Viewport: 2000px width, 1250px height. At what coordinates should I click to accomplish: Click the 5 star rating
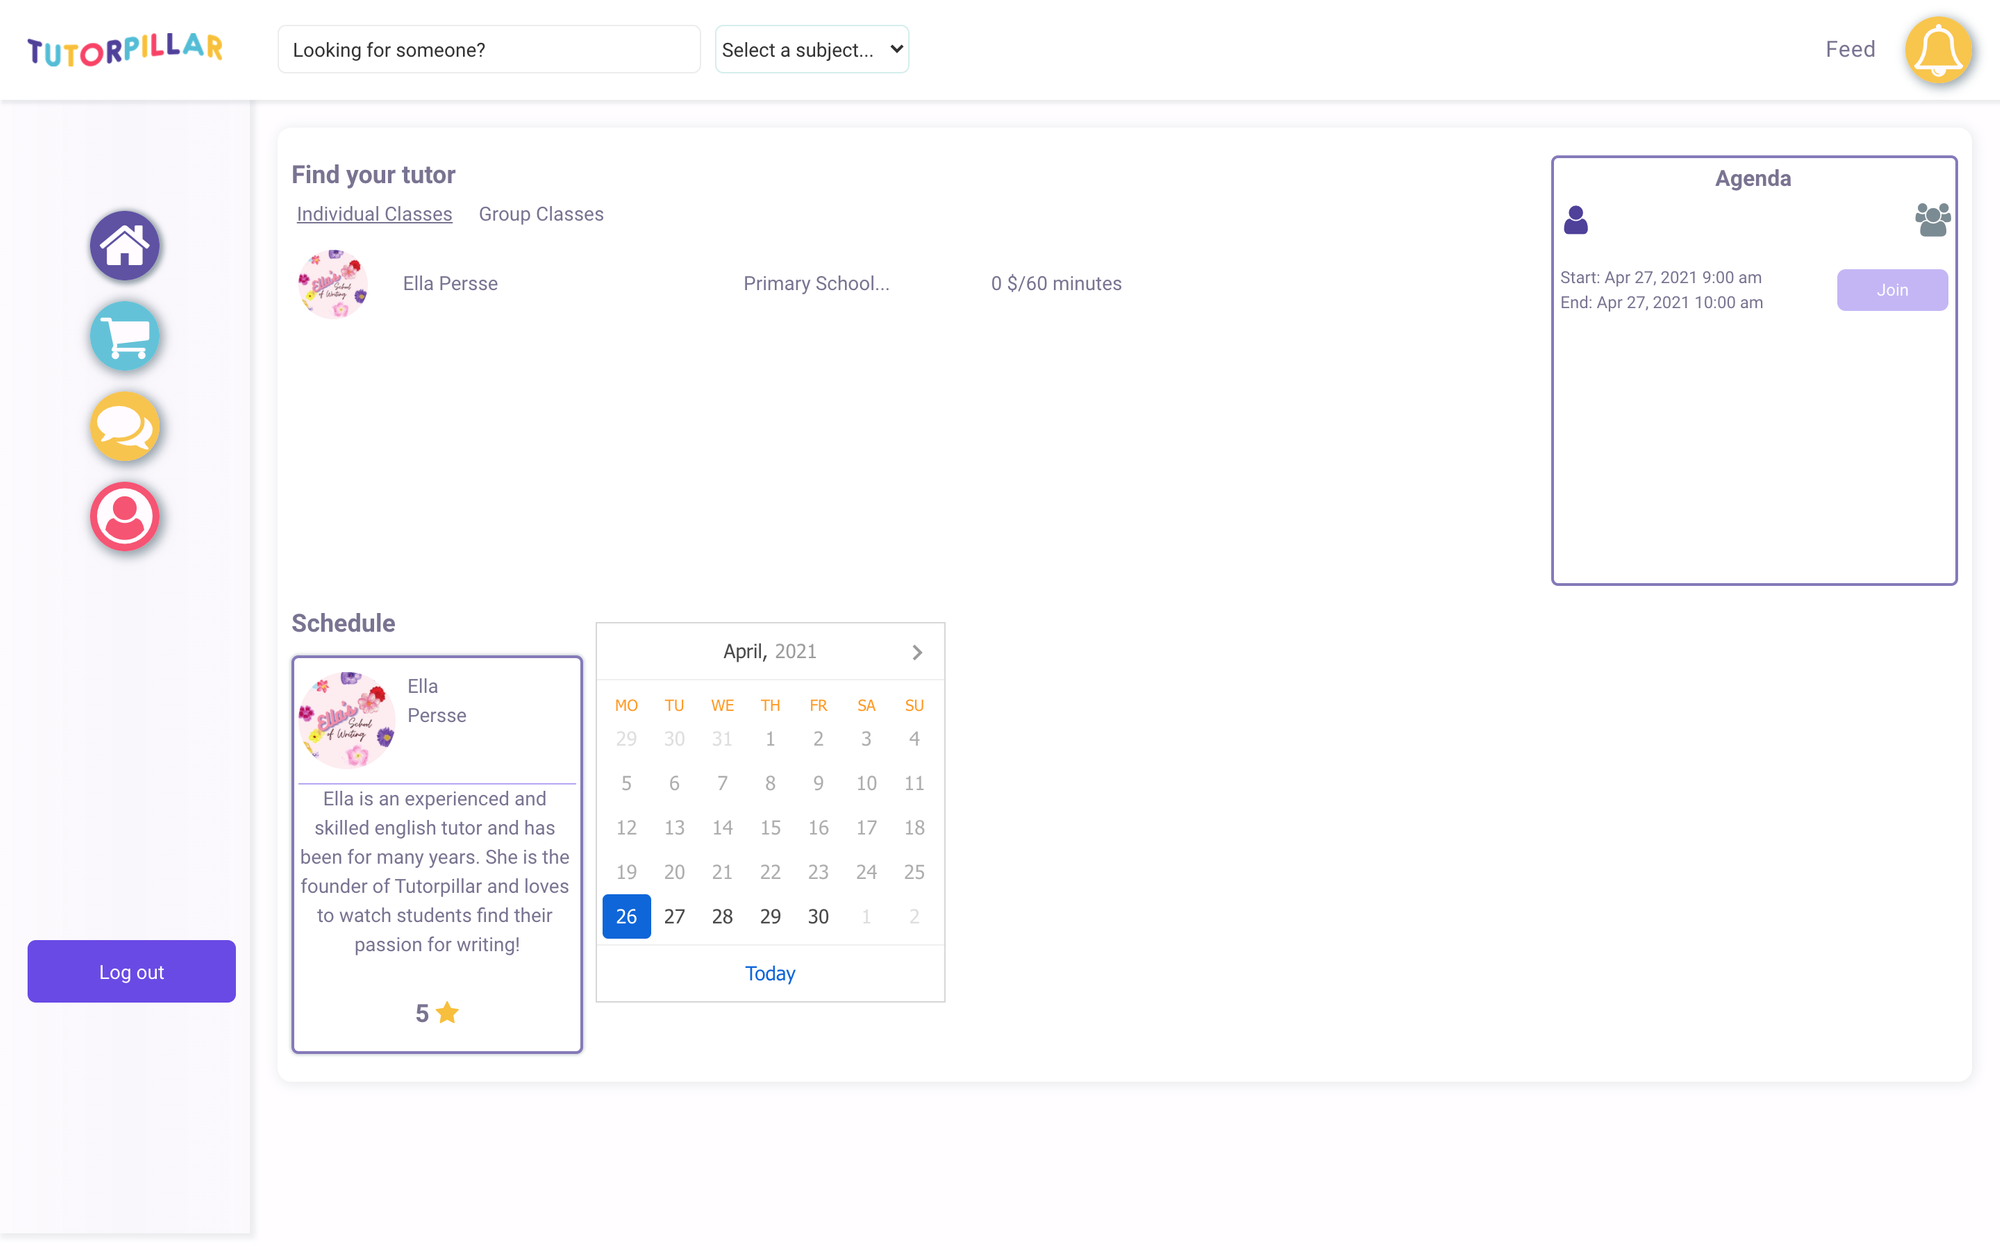[x=437, y=1013]
